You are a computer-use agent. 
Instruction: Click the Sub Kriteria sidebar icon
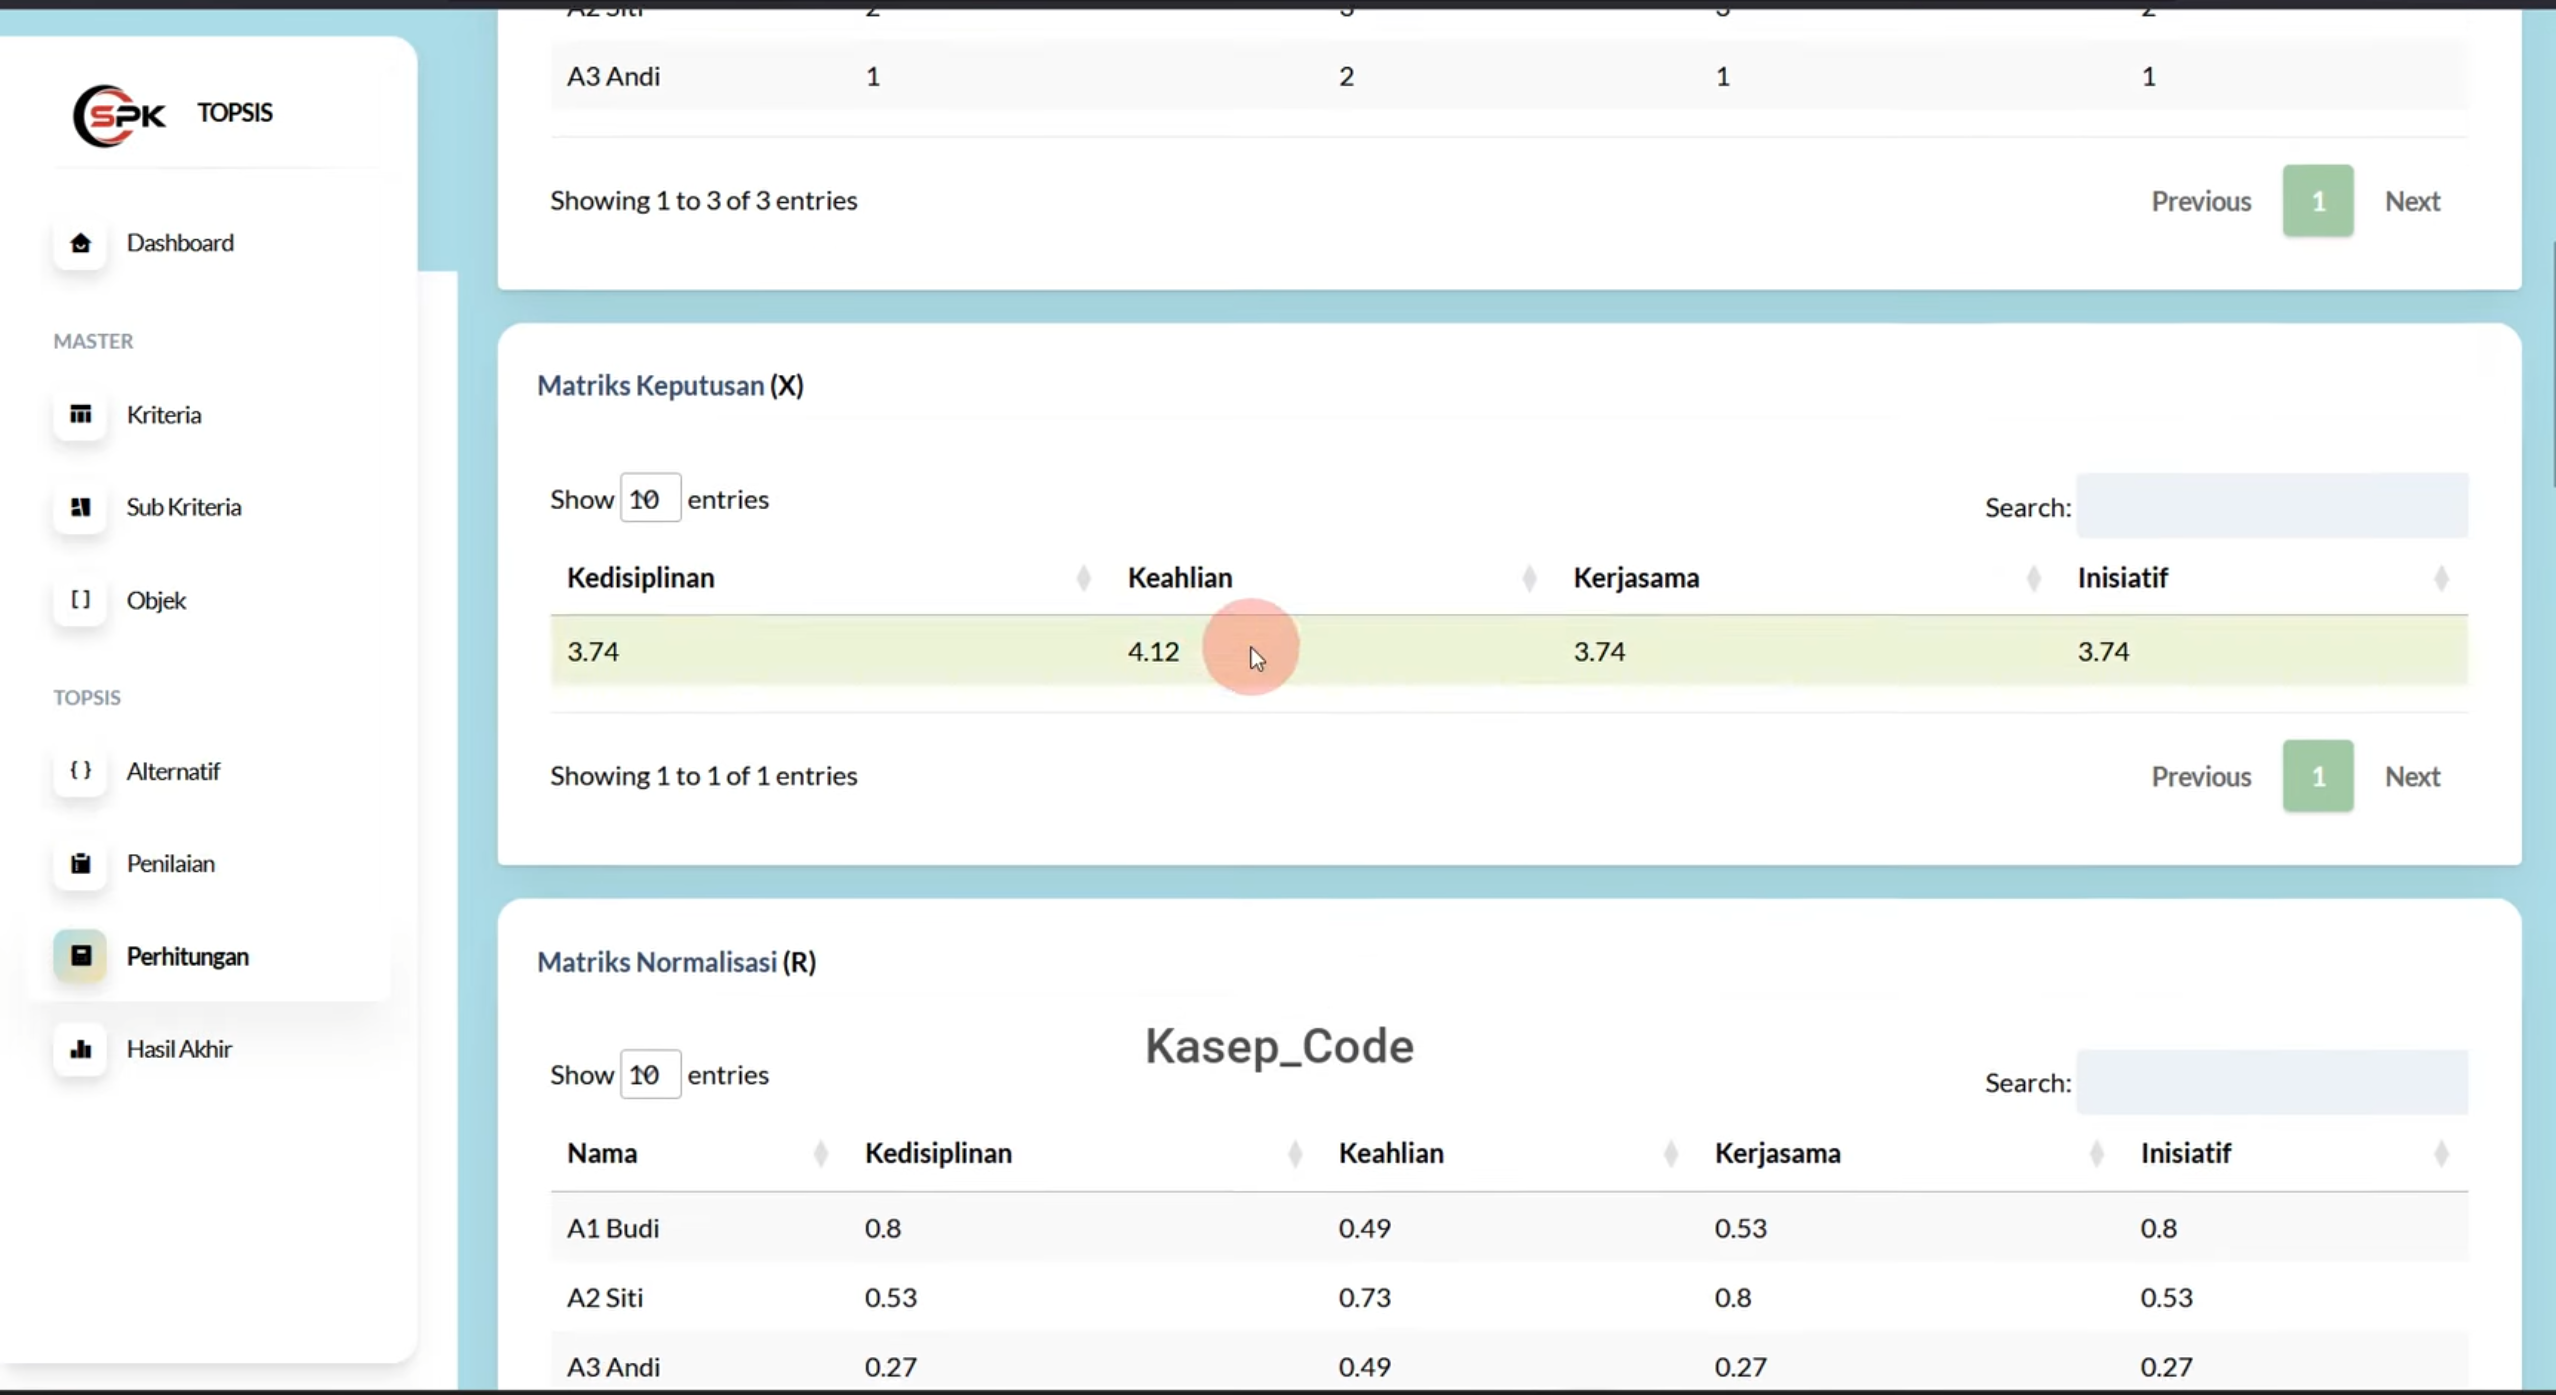81,507
